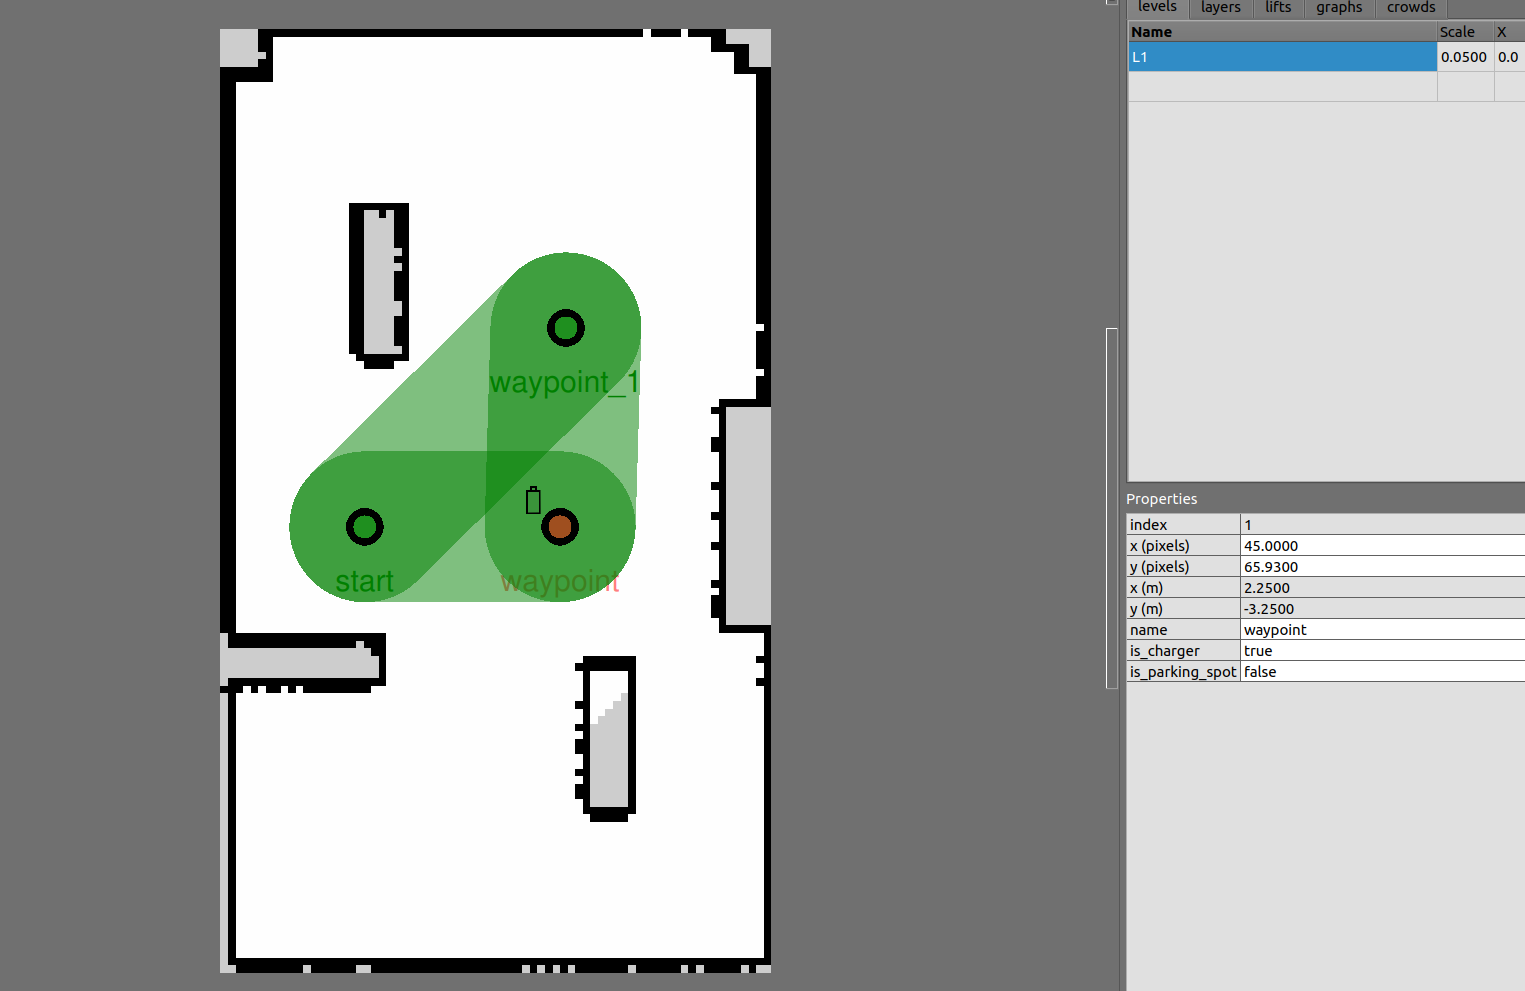Click the Name column header
Image resolution: width=1525 pixels, height=991 pixels.
(x=1282, y=32)
